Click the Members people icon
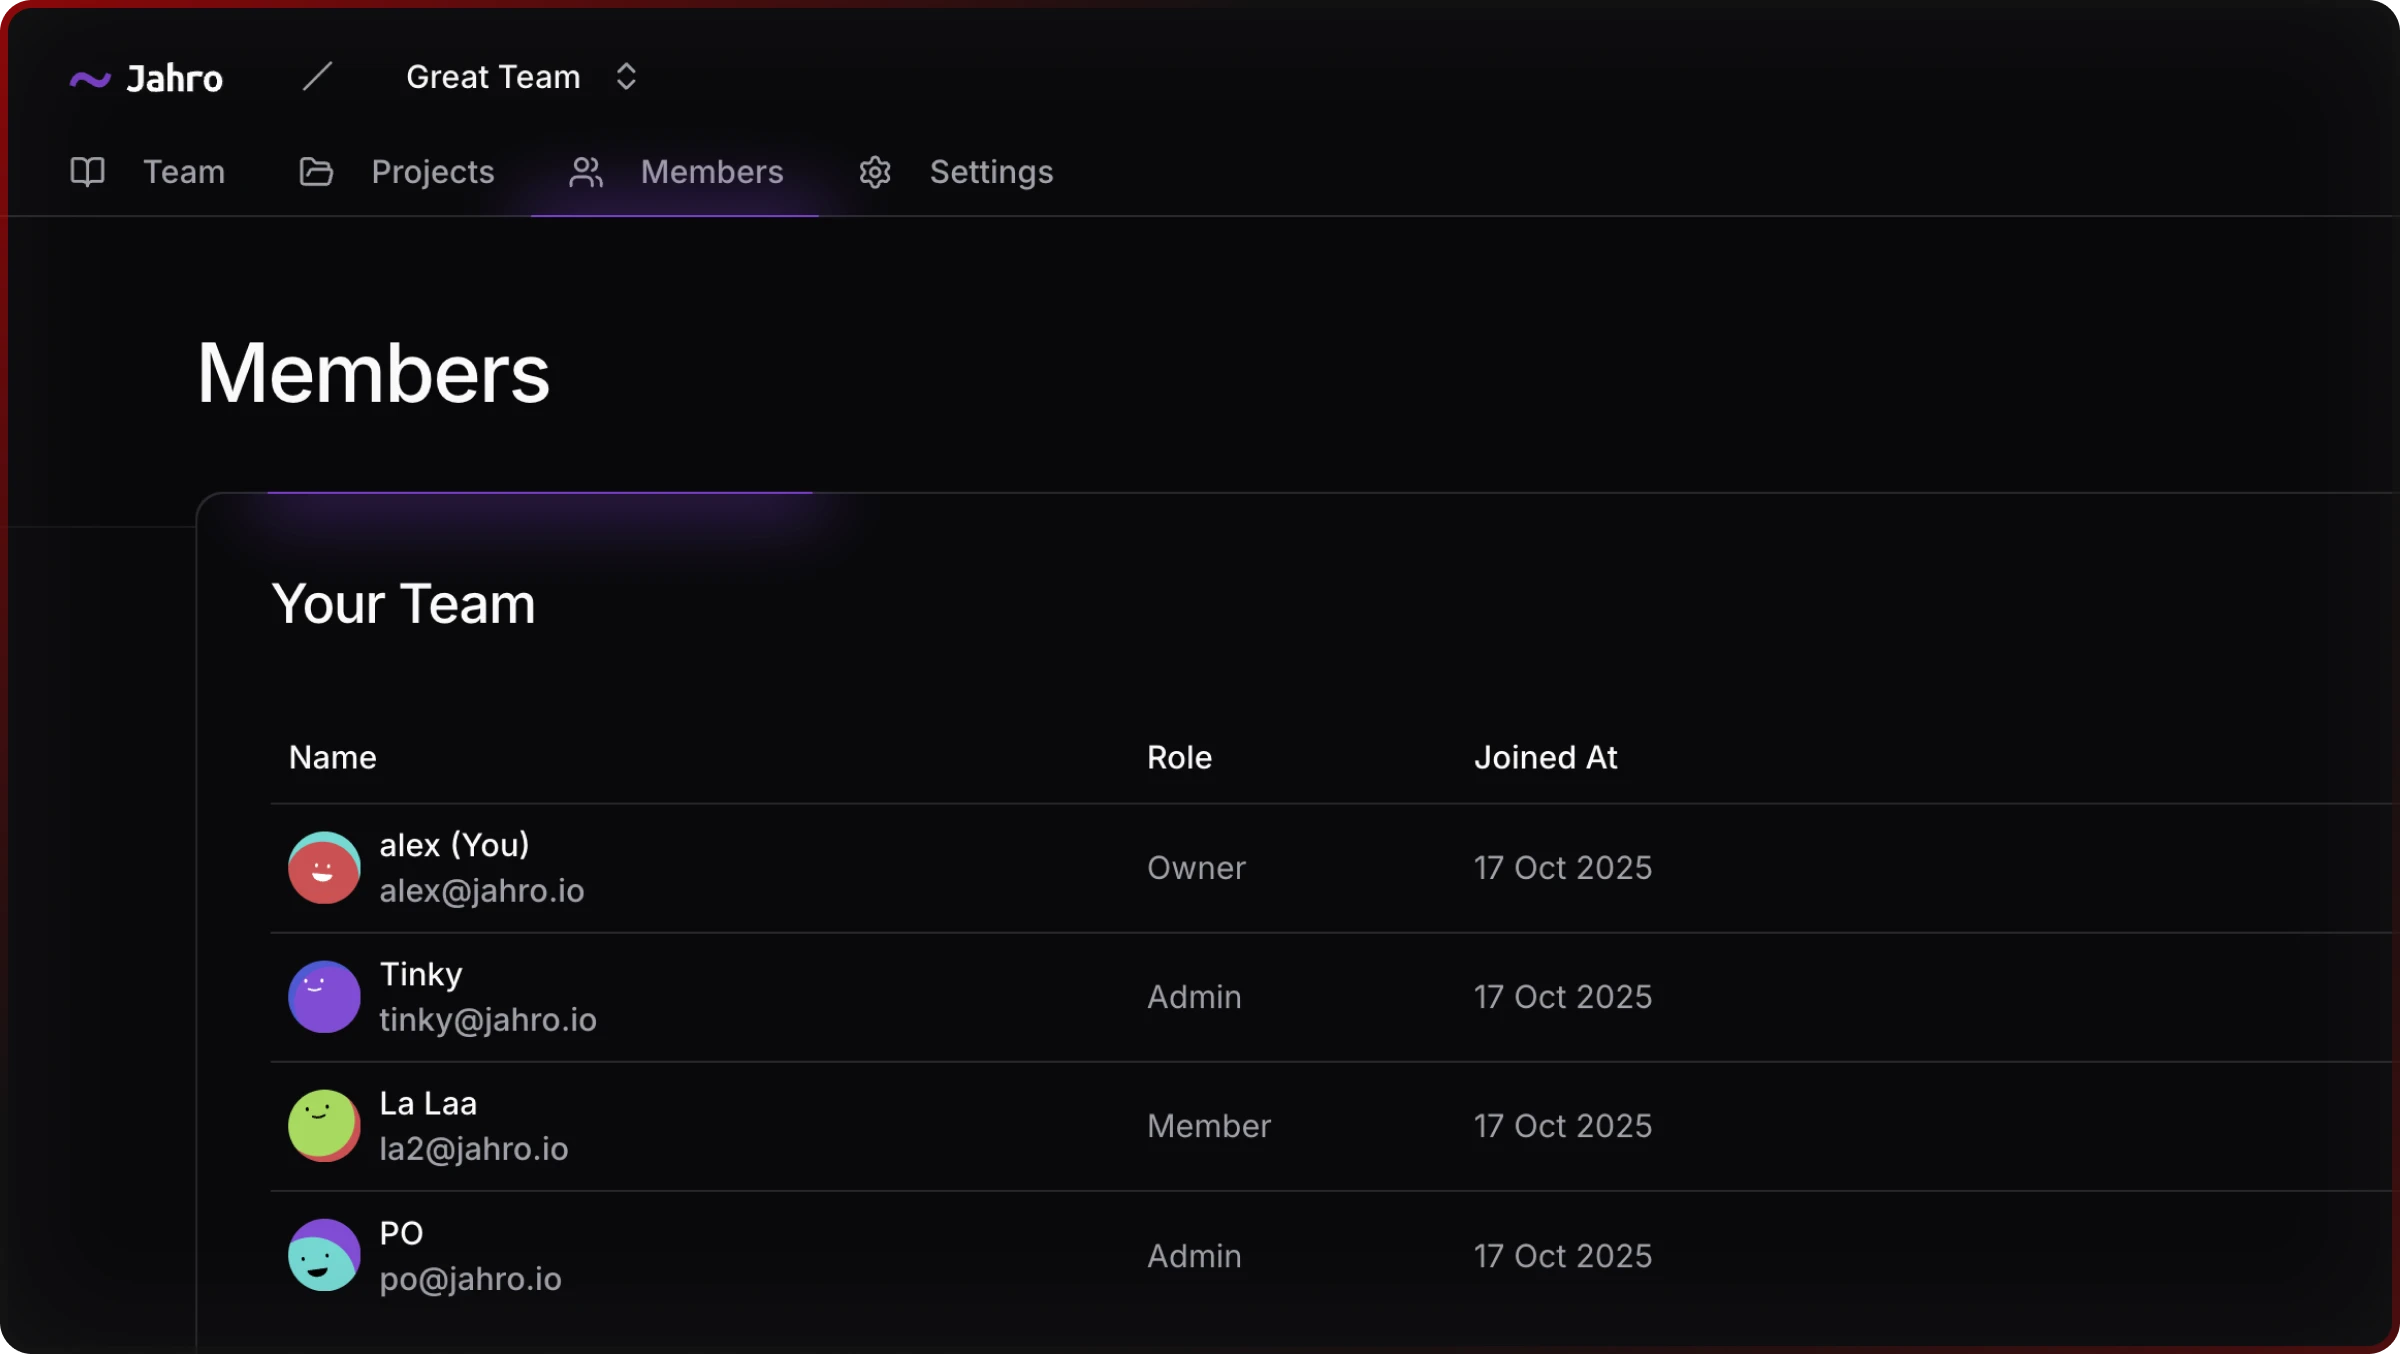The image size is (2400, 1354). (586, 172)
